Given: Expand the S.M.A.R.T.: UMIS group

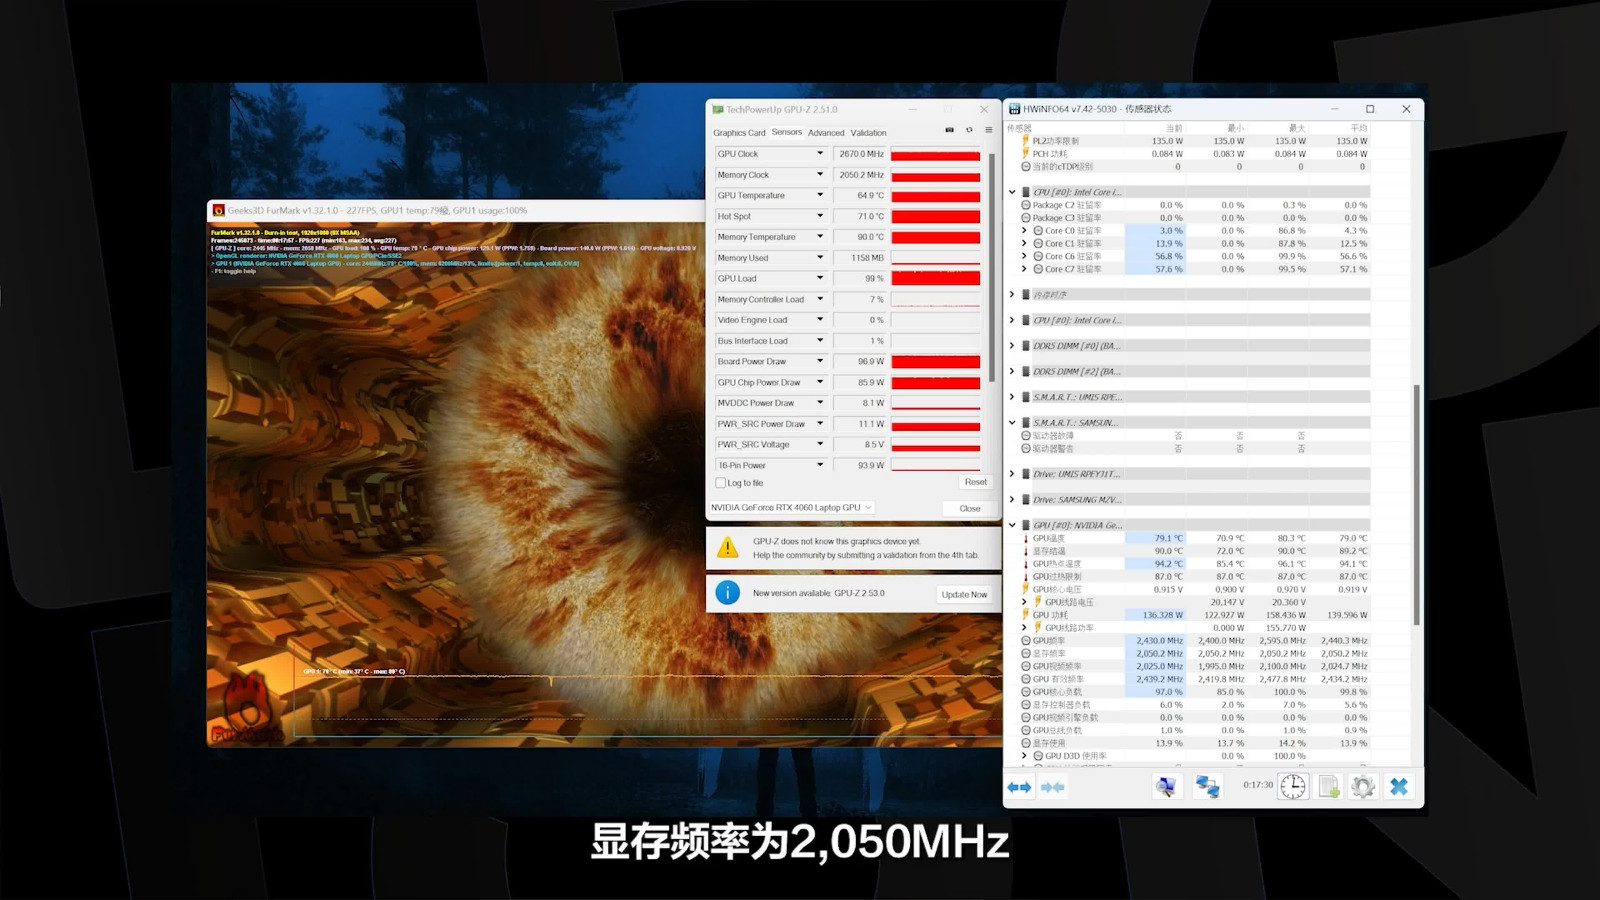Looking at the screenshot, I should point(1012,397).
